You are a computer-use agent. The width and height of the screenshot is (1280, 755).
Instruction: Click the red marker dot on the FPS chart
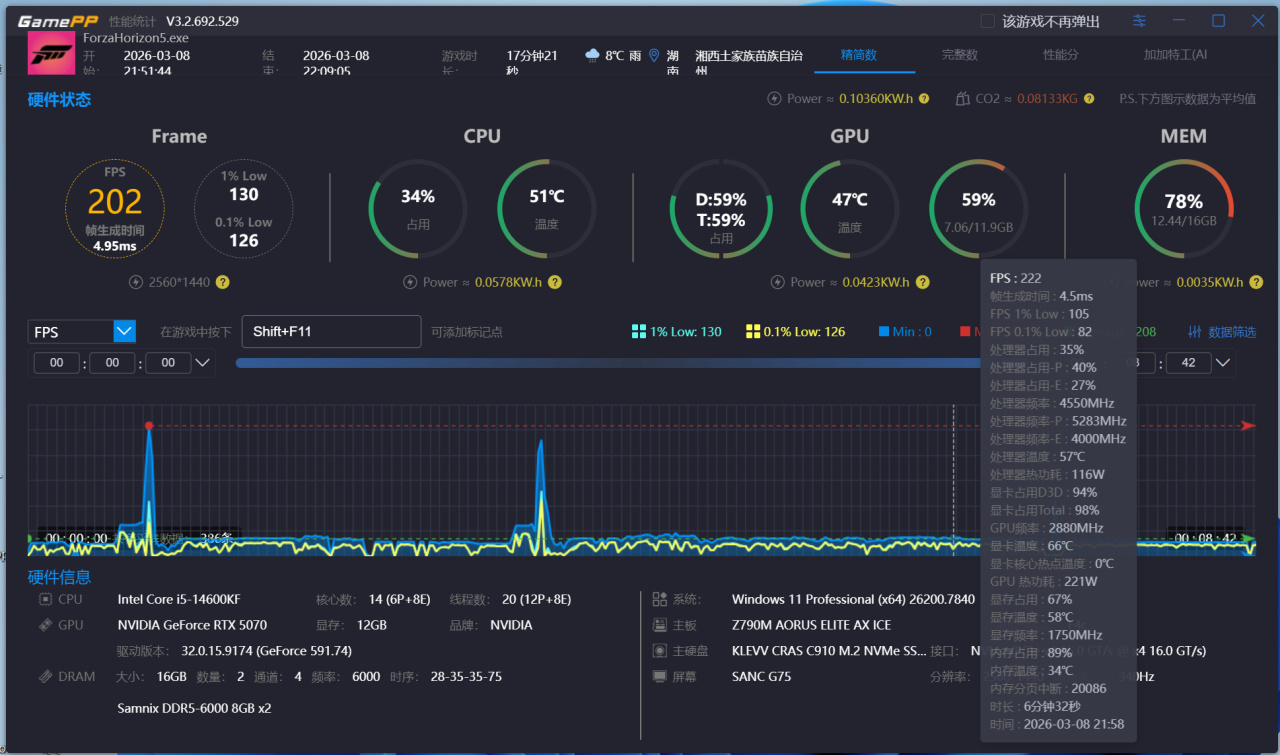149,426
